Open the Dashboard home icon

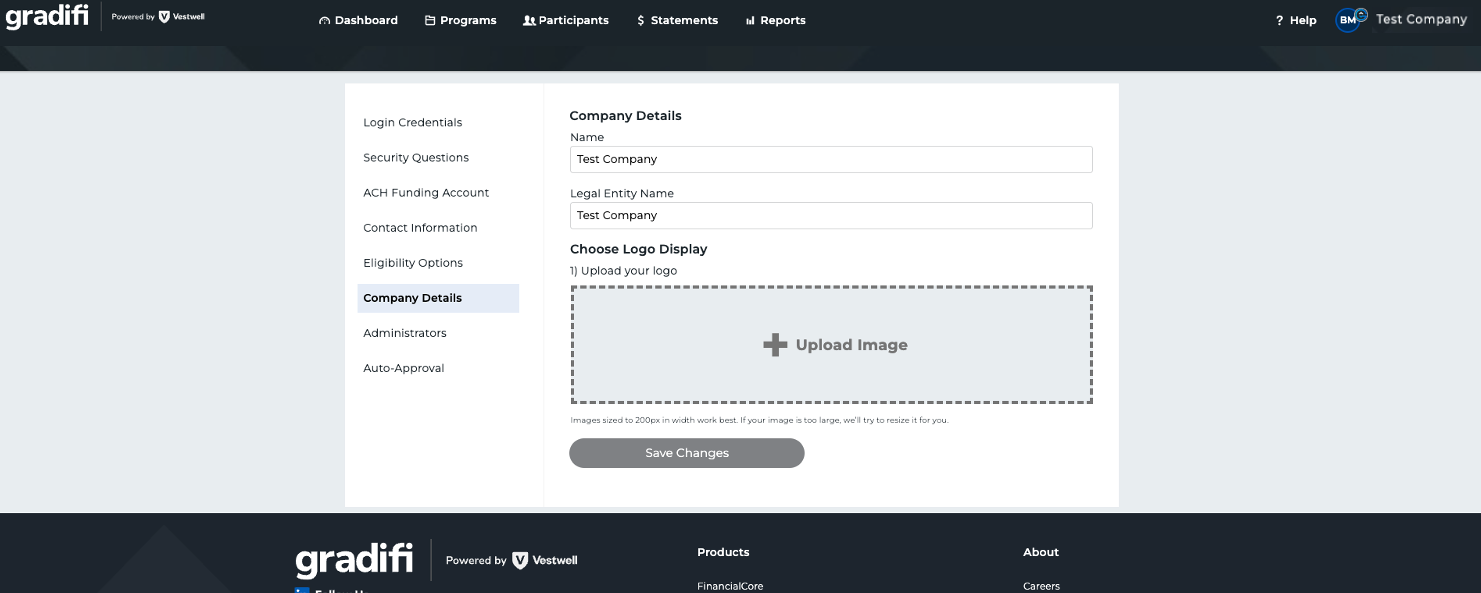click(324, 20)
